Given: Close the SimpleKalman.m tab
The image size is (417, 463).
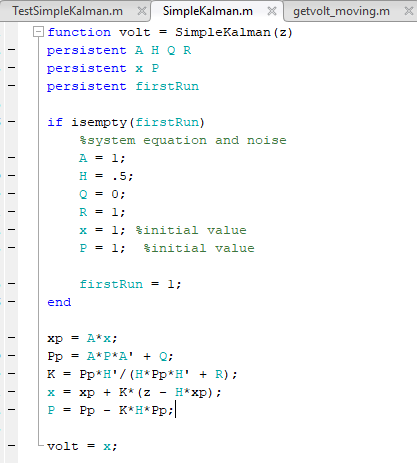Looking at the screenshot, I should coord(272,11).
